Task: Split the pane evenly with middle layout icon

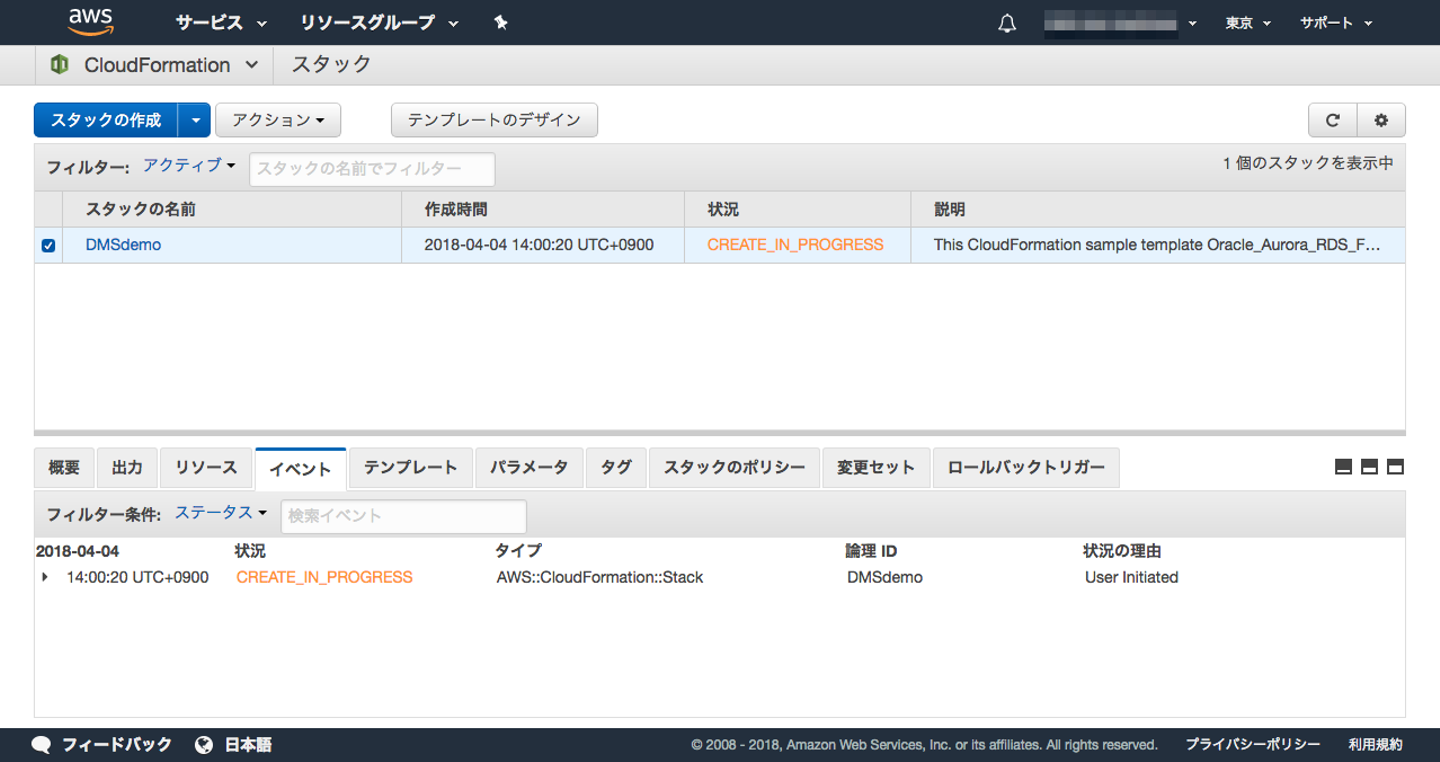Action: pyautogui.click(x=1369, y=467)
